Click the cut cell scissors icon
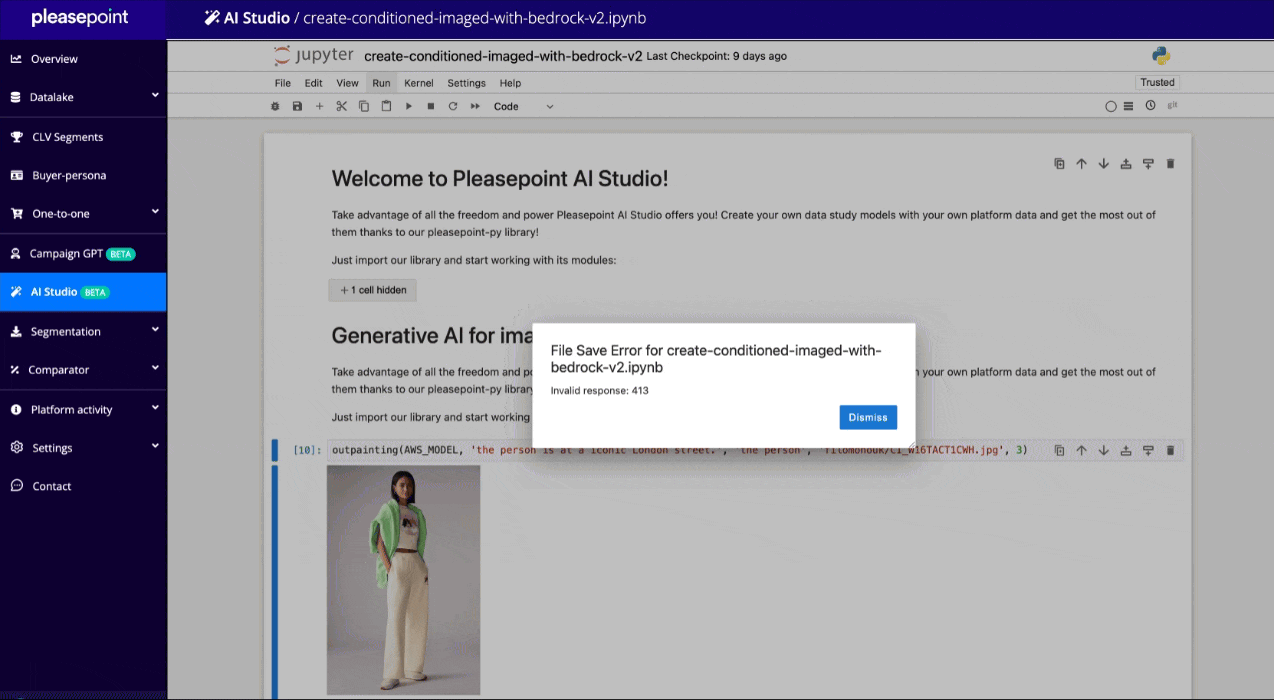 341,106
